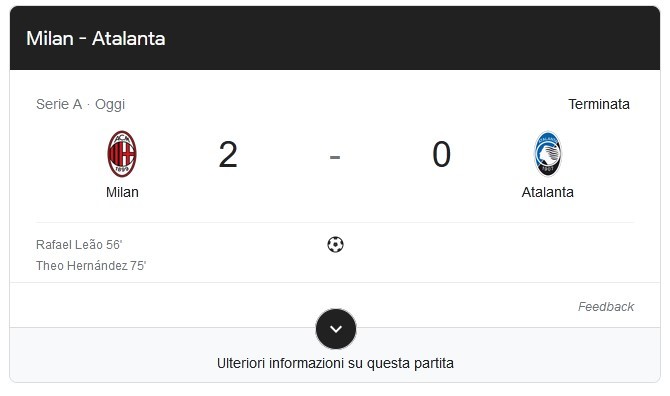Click the dash between the scores

click(x=335, y=157)
